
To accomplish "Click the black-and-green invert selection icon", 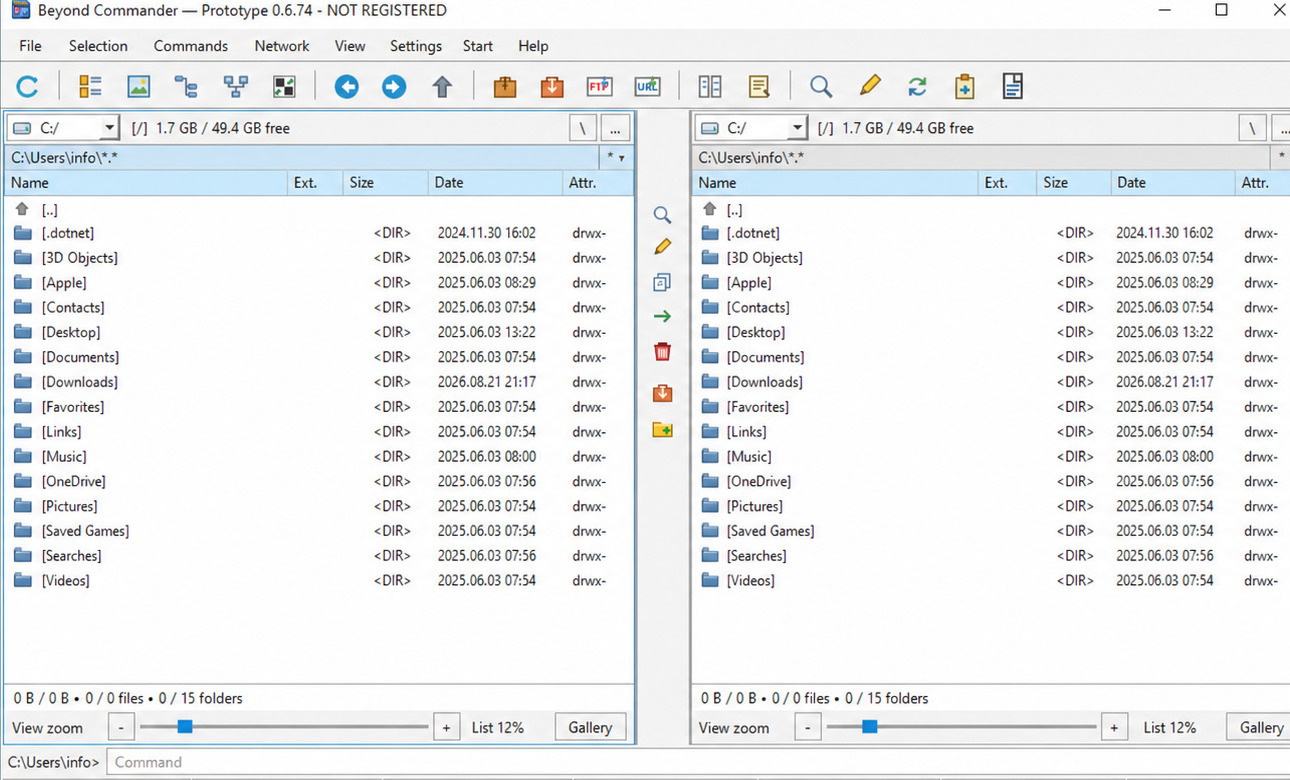I will point(284,87).
